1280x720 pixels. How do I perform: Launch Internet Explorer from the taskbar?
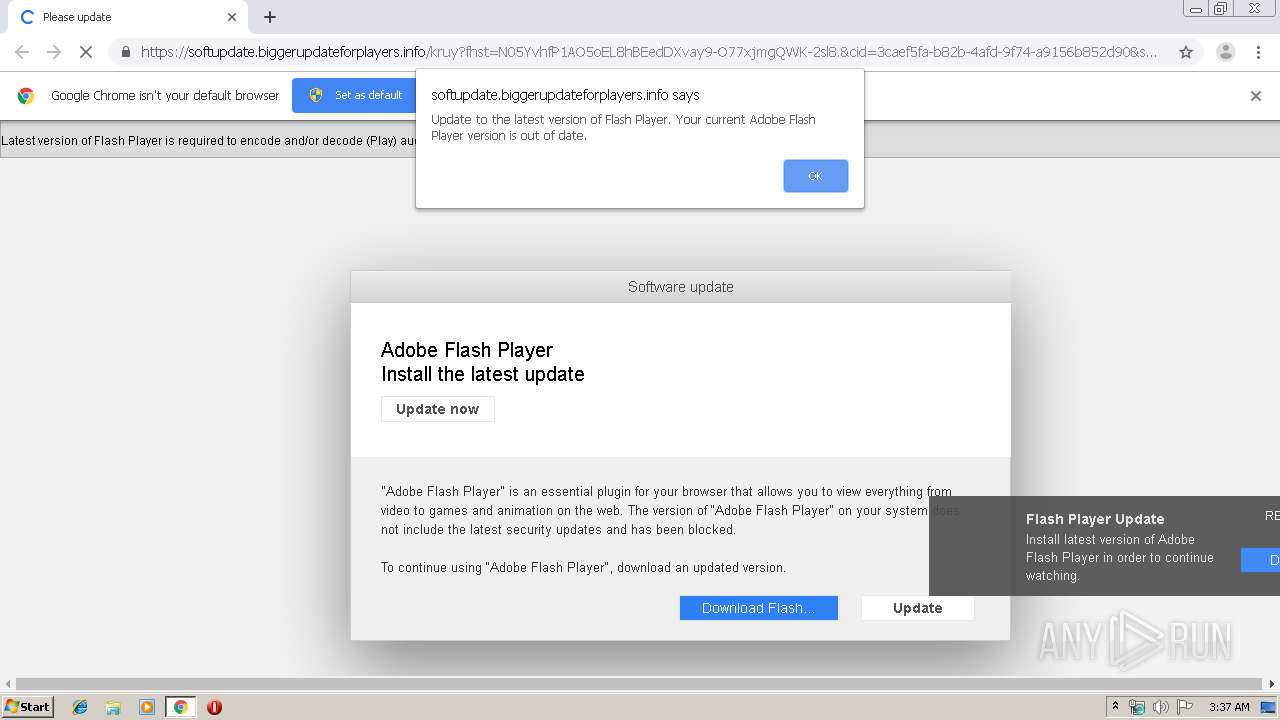(80, 707)
